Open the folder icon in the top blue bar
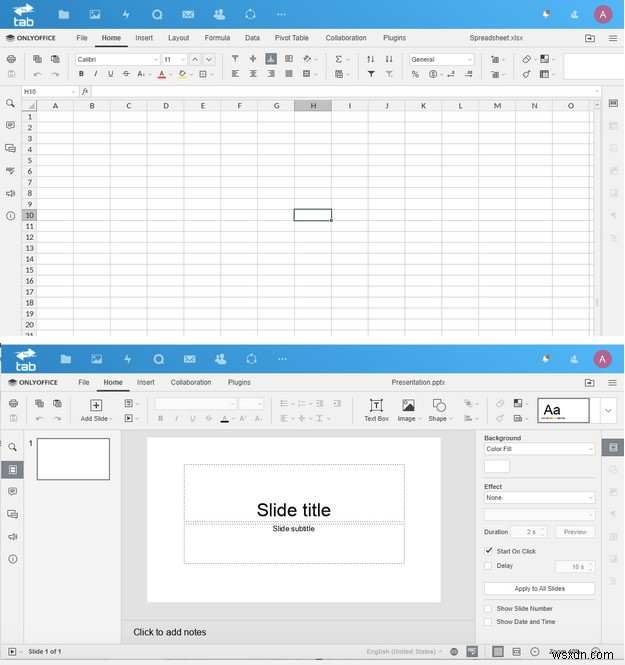Screen dimensions: 625x665 pyautogui.click(x=64, y=14)
